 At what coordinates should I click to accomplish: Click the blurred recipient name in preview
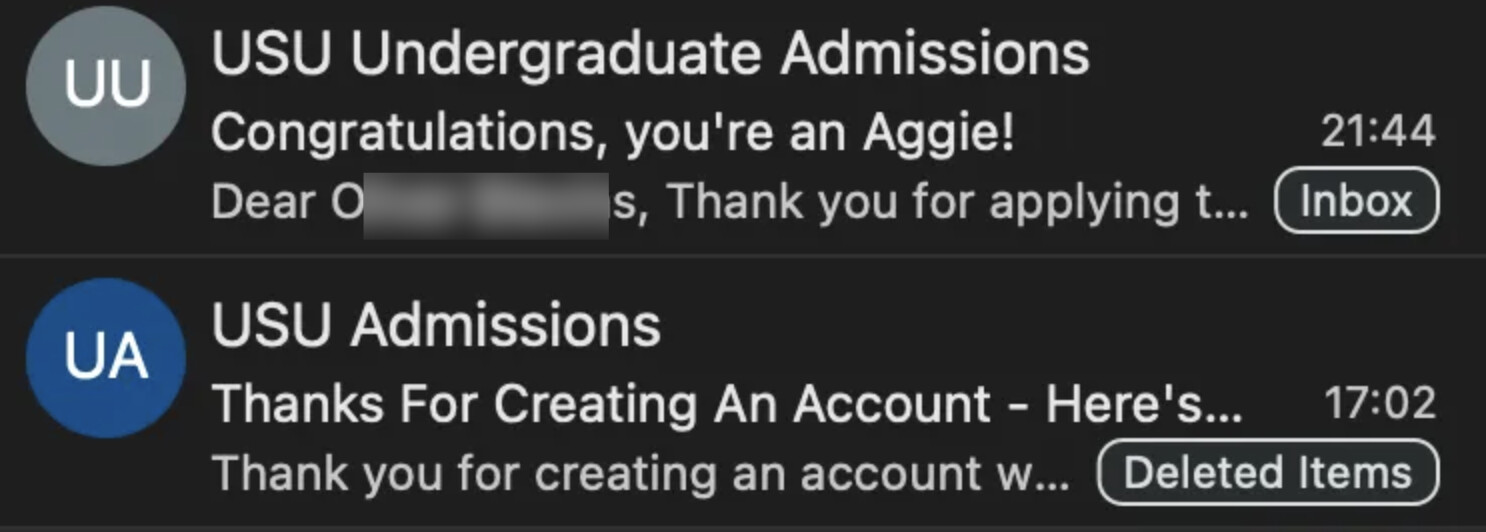tap(485, 205)
